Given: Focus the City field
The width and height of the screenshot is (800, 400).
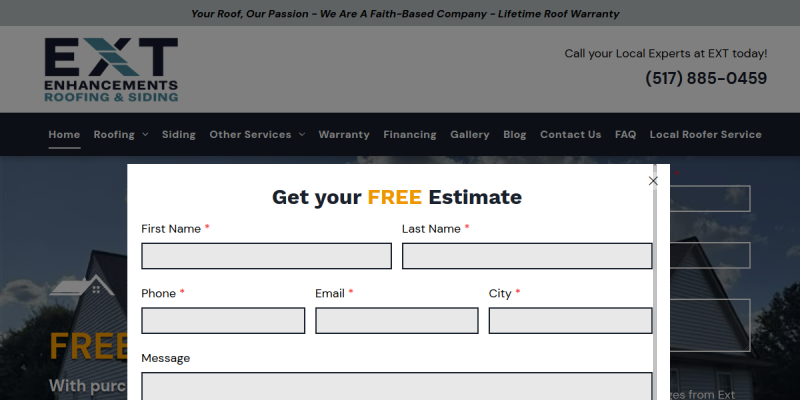Looking at the screenshot, I should click(x=570, y=320).
